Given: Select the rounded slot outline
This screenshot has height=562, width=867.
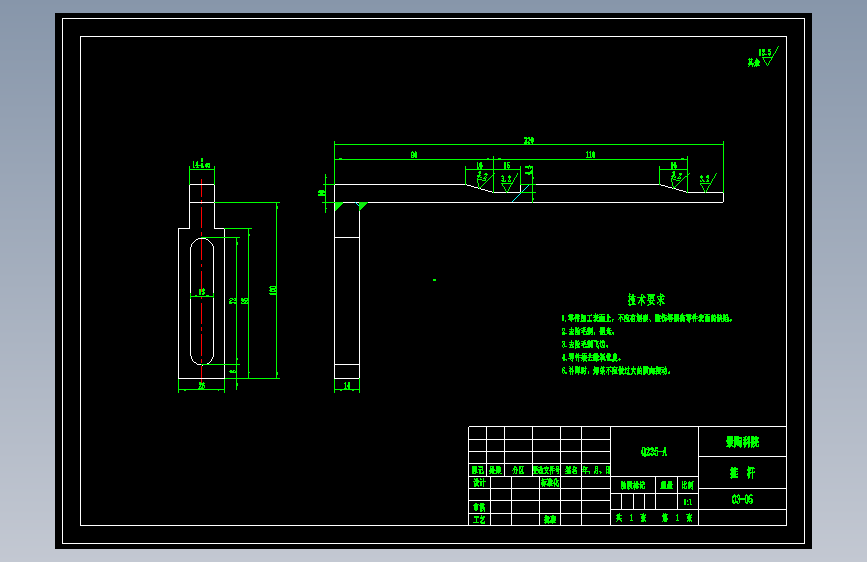Looking at the screenshot, I should tap(202, 301).
